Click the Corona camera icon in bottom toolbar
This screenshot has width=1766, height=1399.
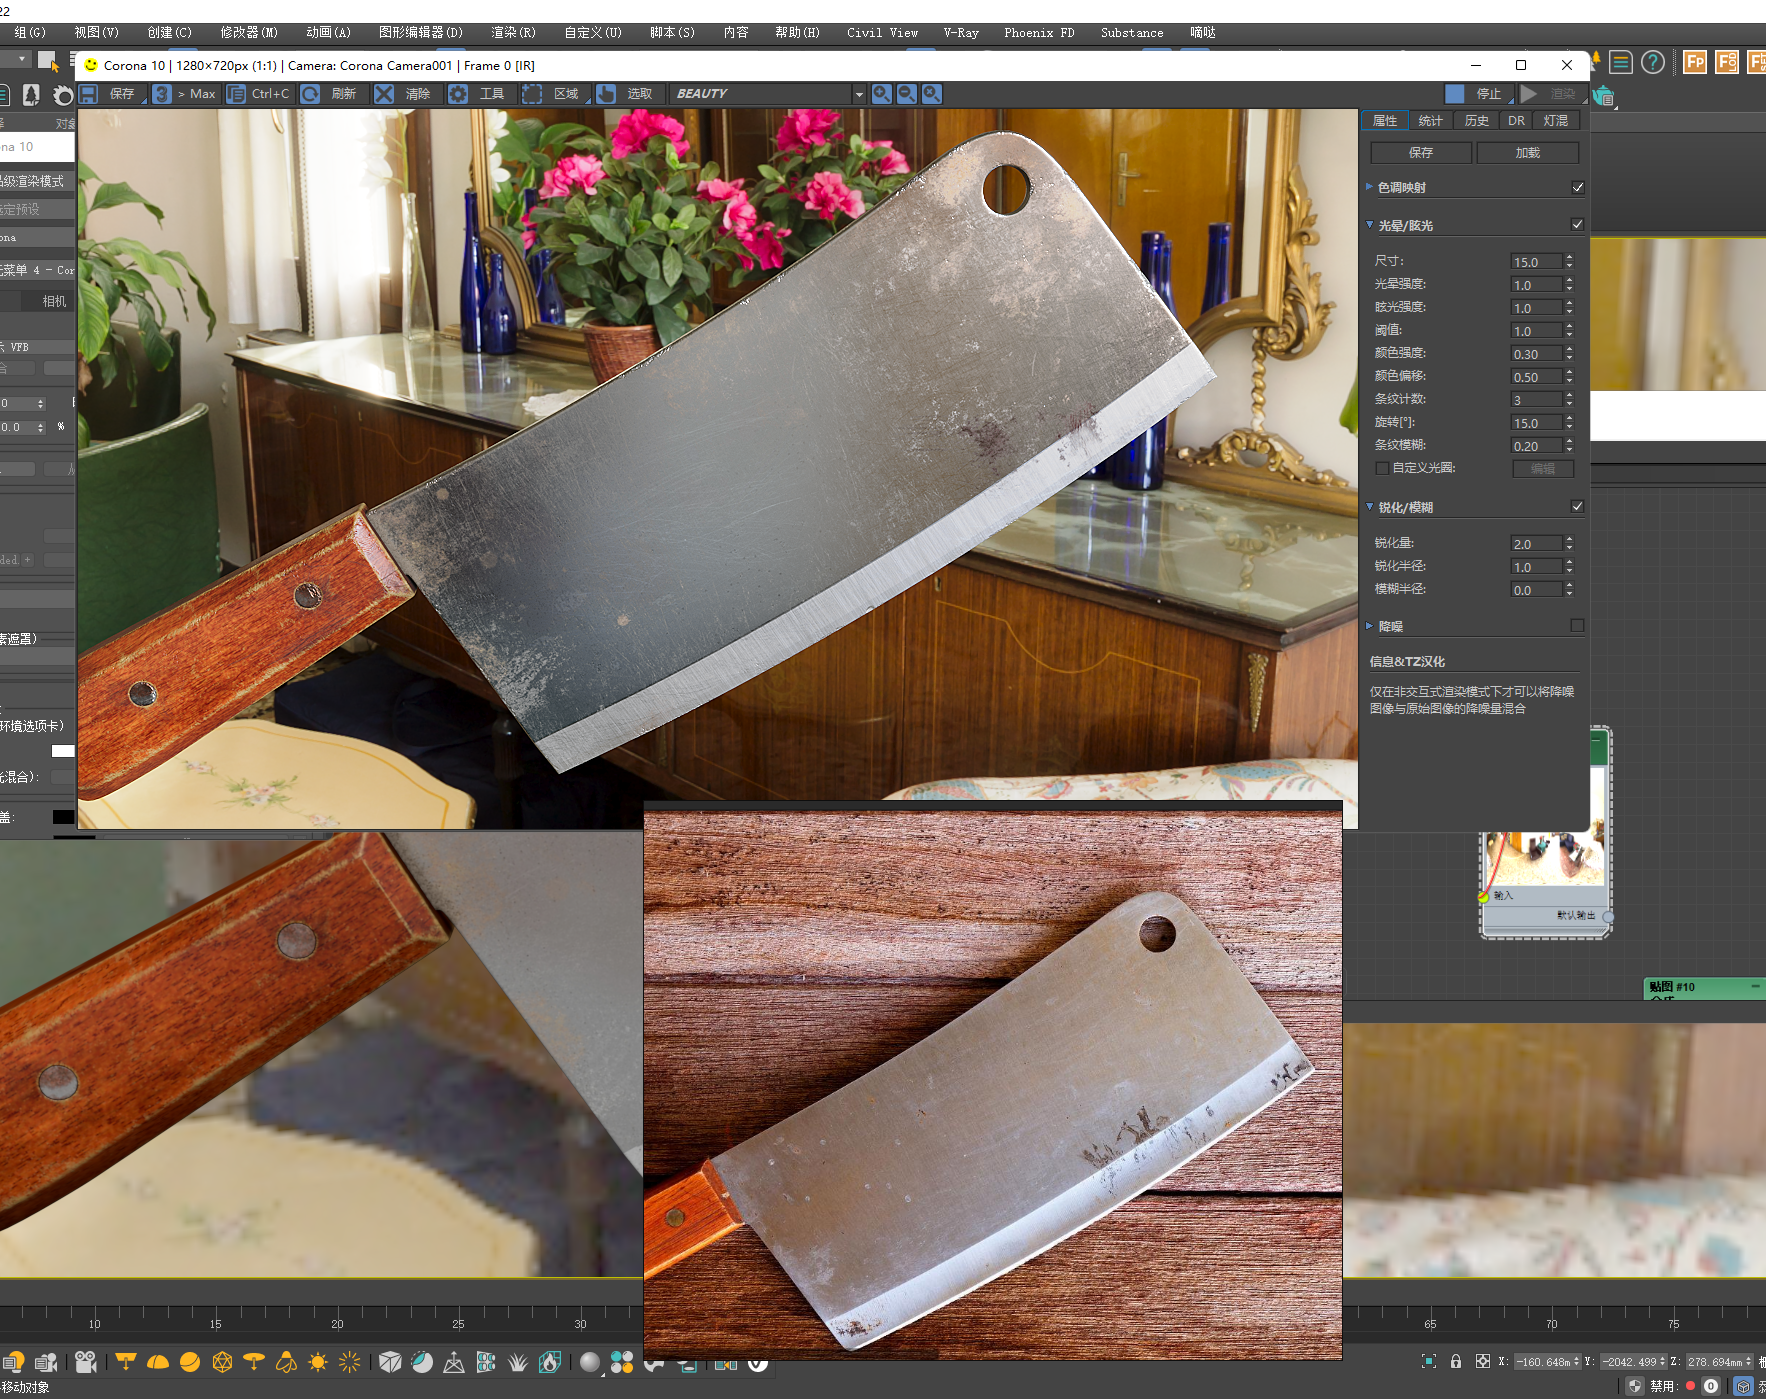click(x=86, y=1362)
